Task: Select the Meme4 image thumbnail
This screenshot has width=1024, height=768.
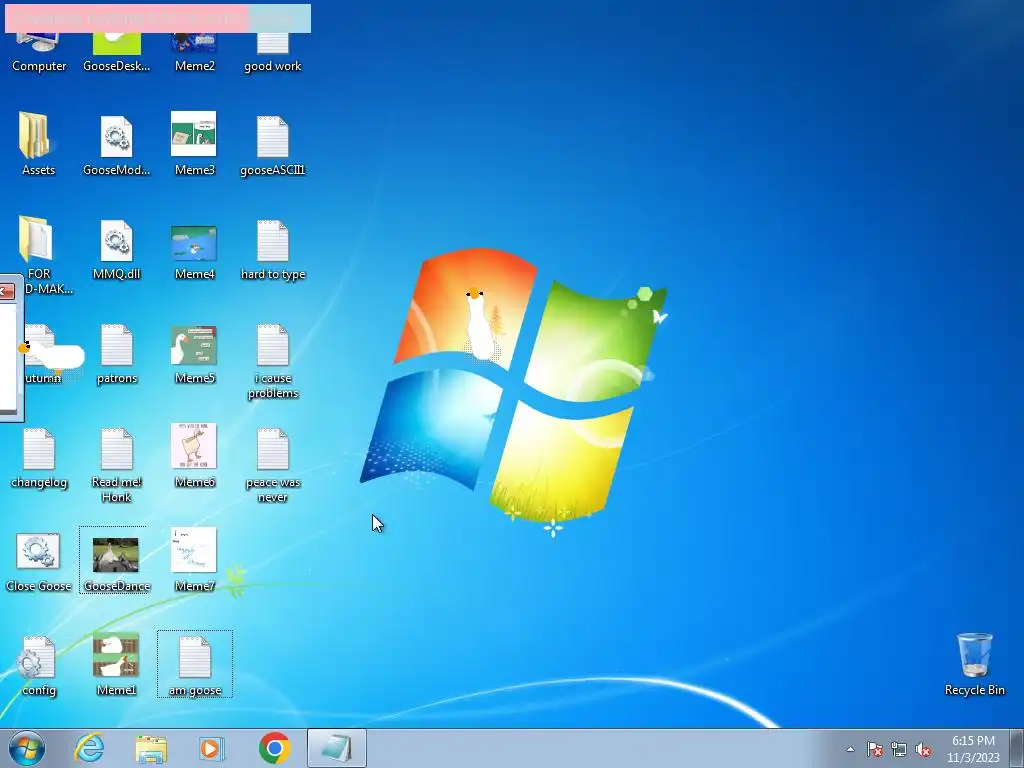Action: point(194,251)
